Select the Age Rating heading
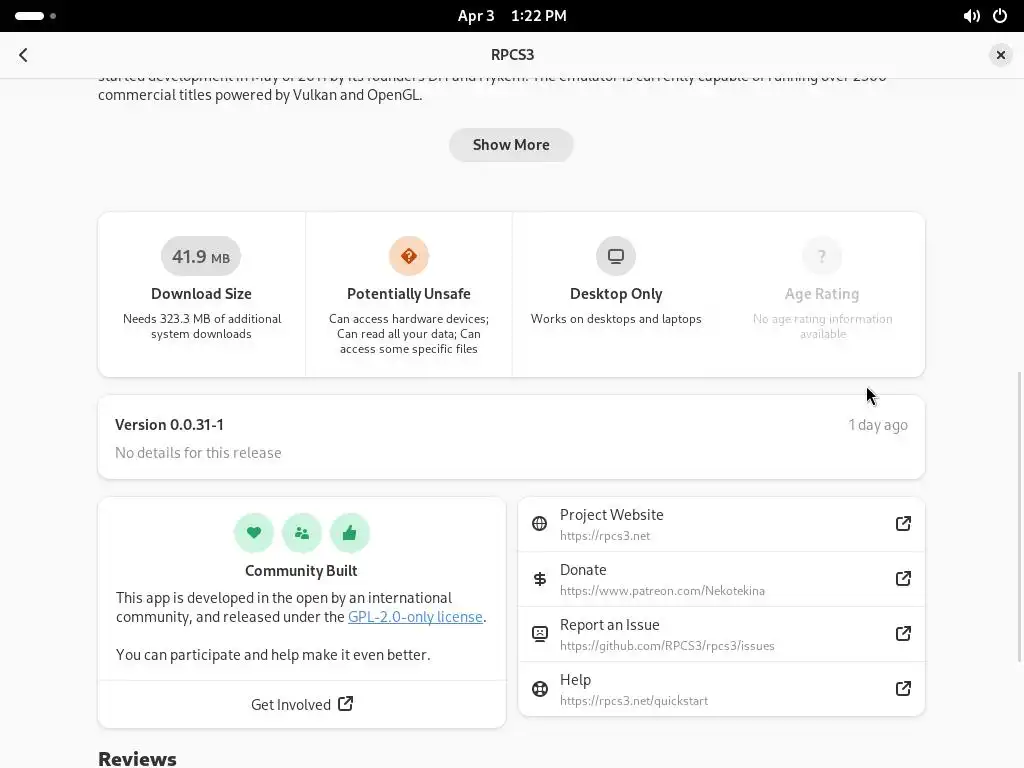 point(822,294)
